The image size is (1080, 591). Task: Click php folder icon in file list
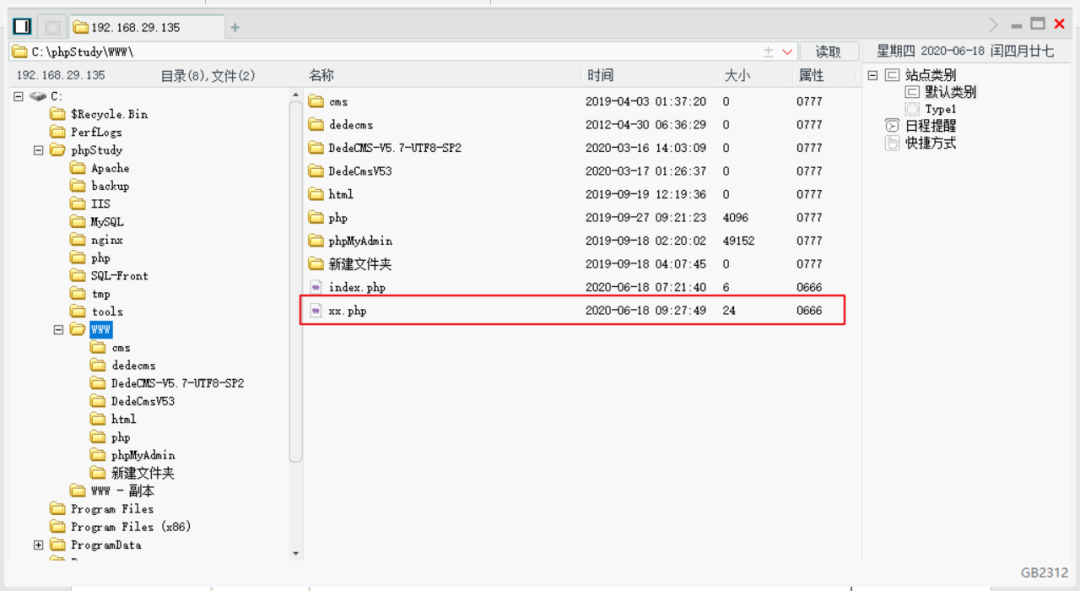316,218
